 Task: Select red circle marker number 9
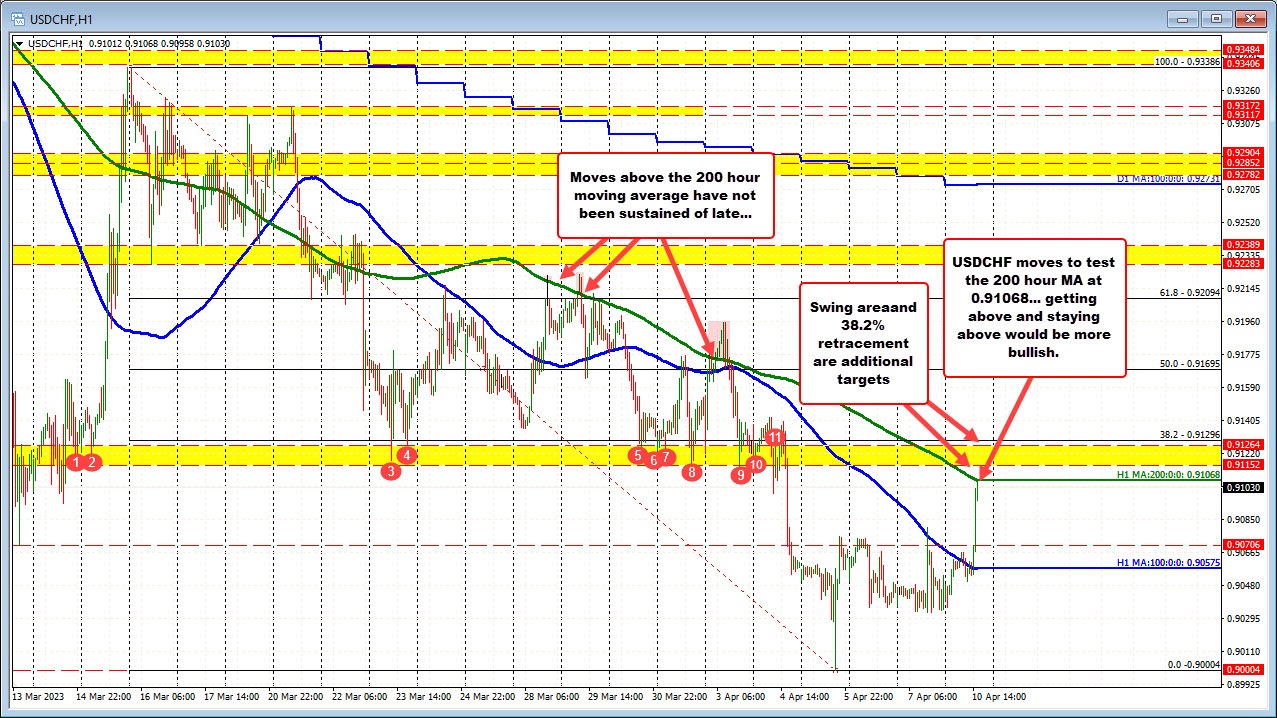click(x=740, y=476)
